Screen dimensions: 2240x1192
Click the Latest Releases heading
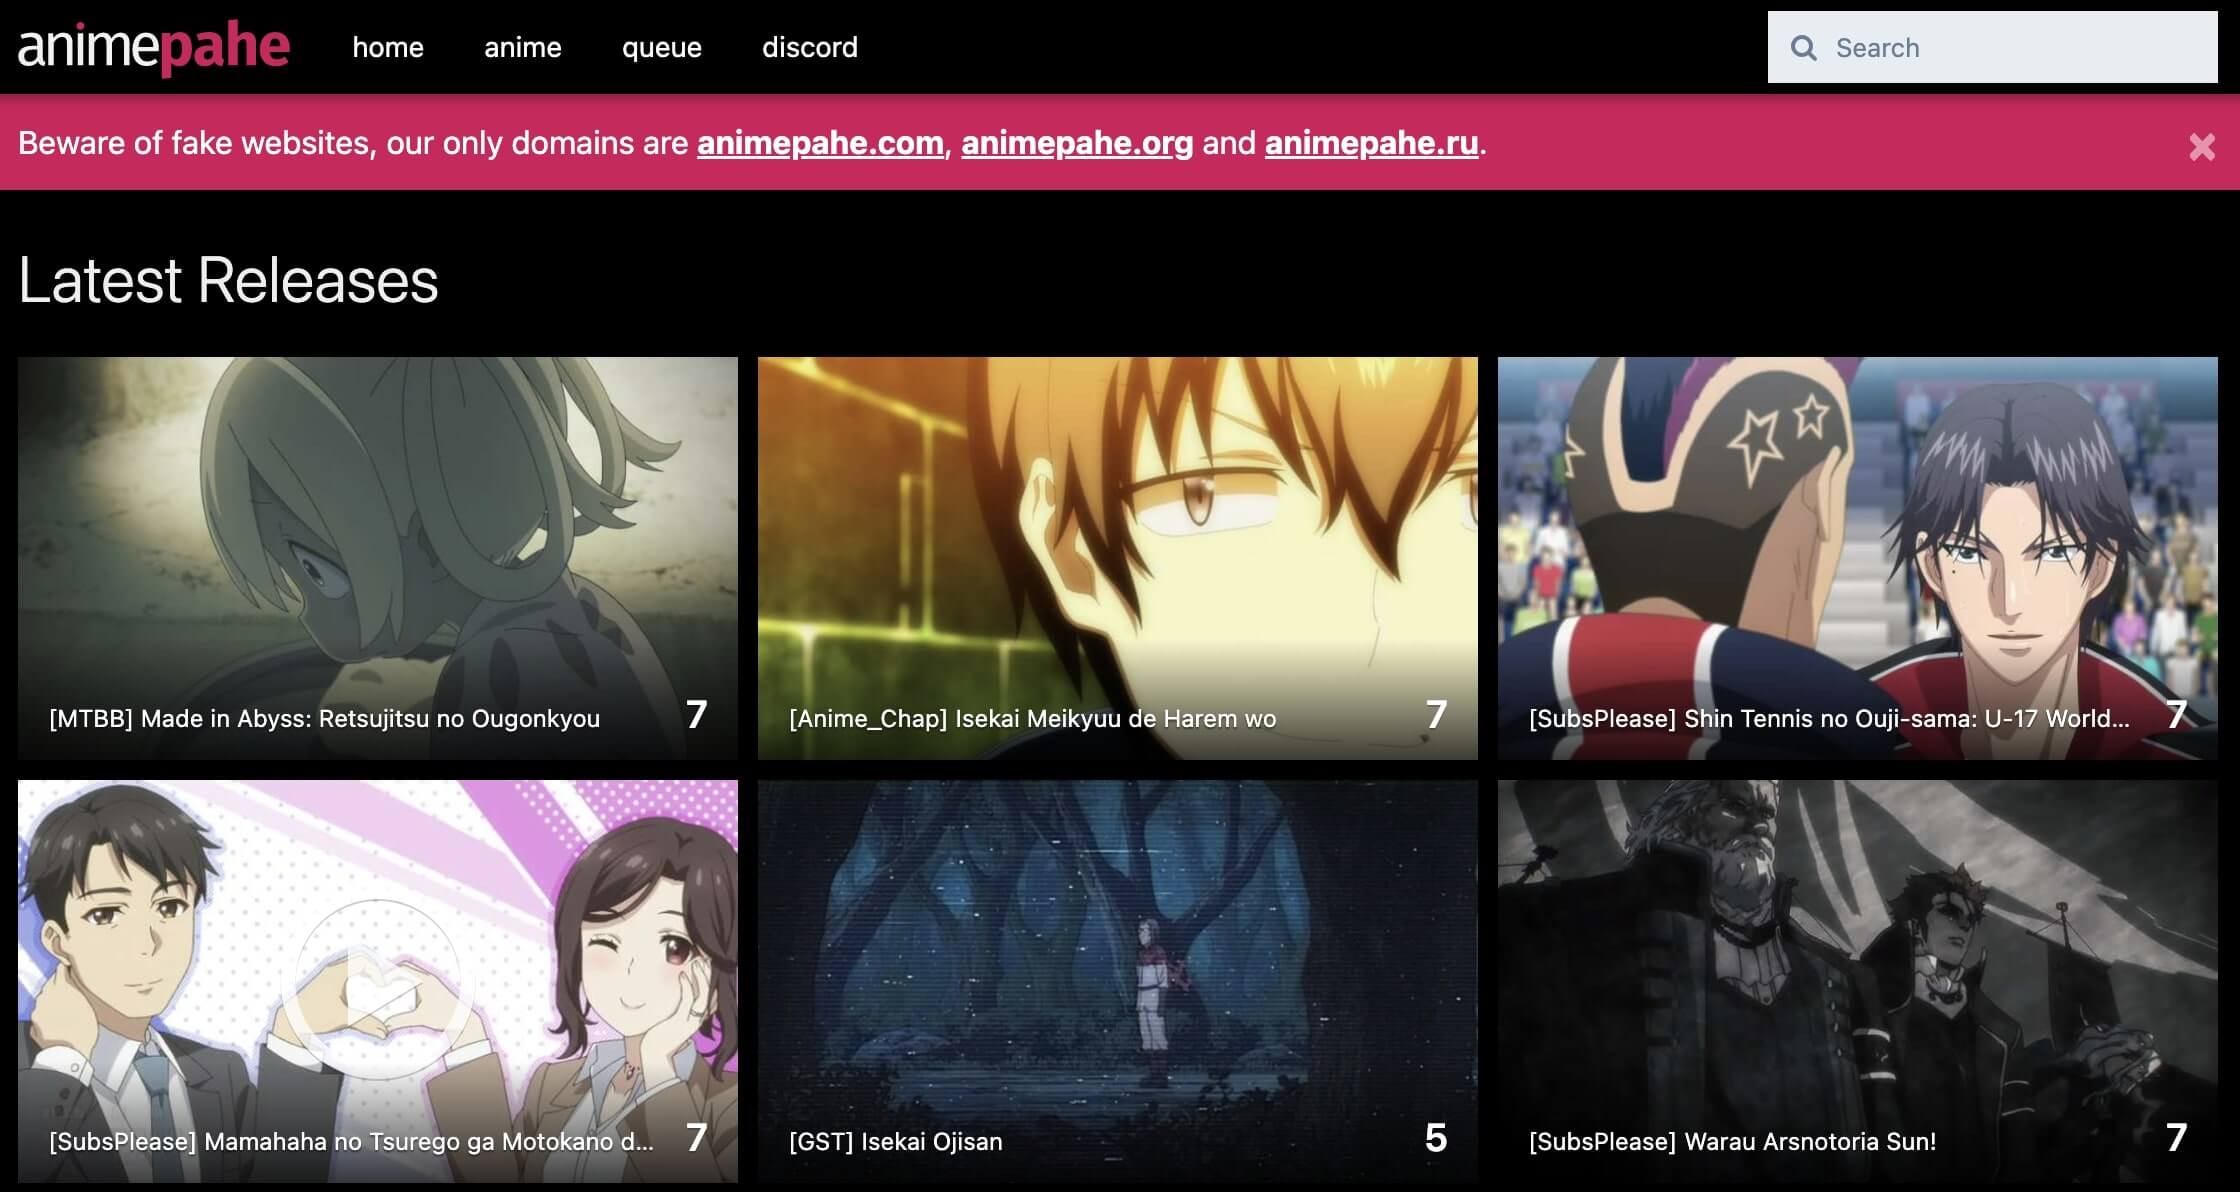(x=228, y=283)
